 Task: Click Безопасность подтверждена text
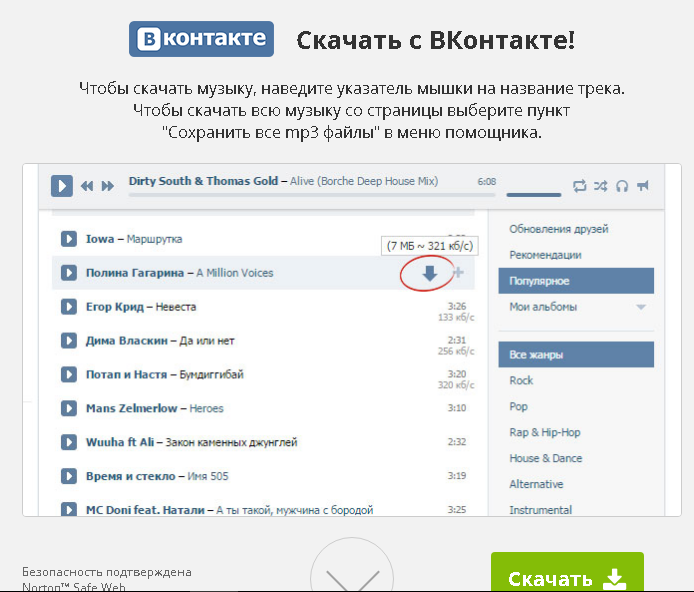[x=107, y=572]
